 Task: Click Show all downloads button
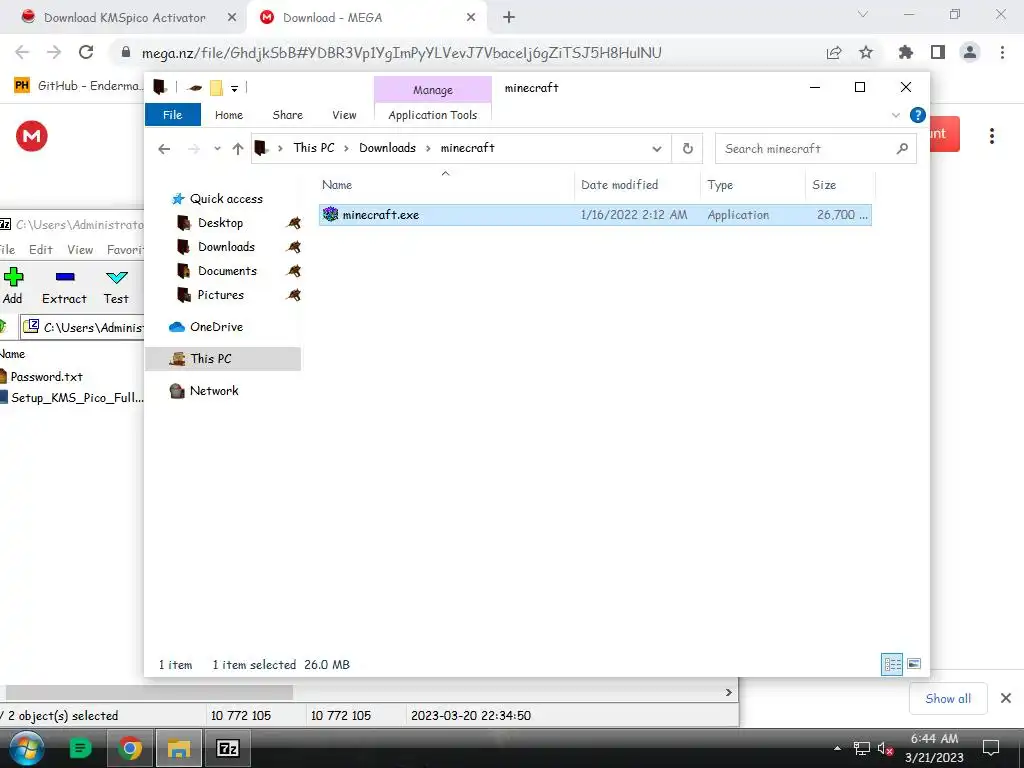[948, 698]
